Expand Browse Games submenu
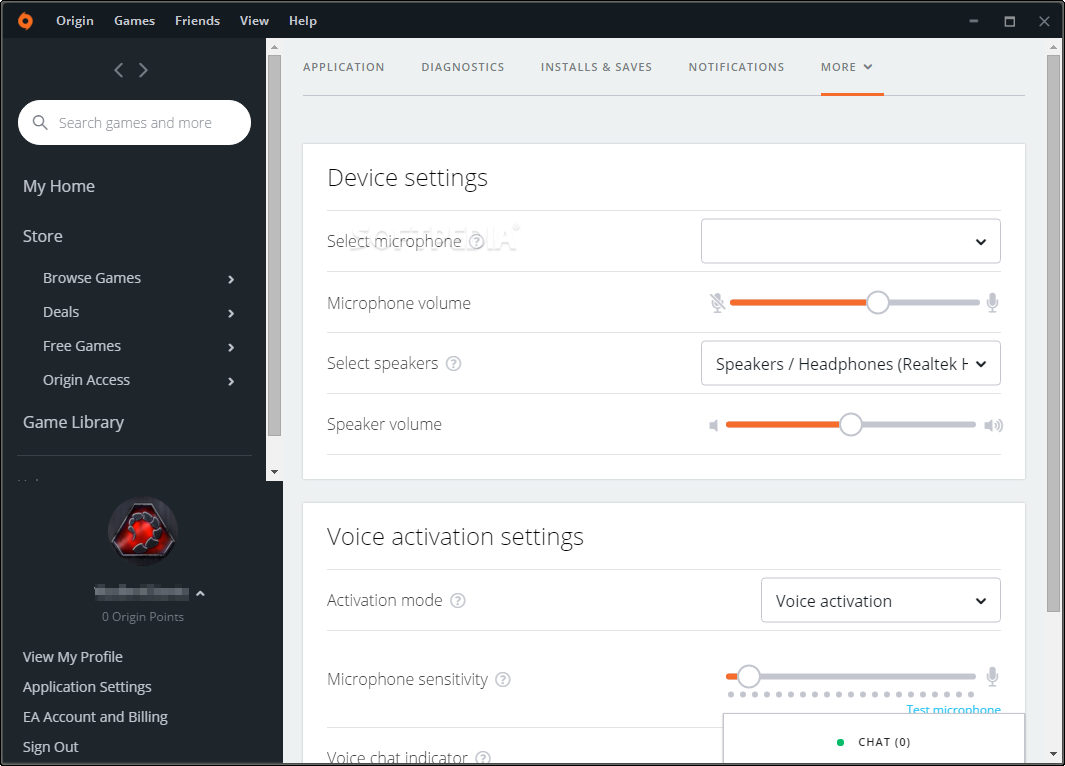The height and width of the screenshot is (766, 1065). coord(231,279)
